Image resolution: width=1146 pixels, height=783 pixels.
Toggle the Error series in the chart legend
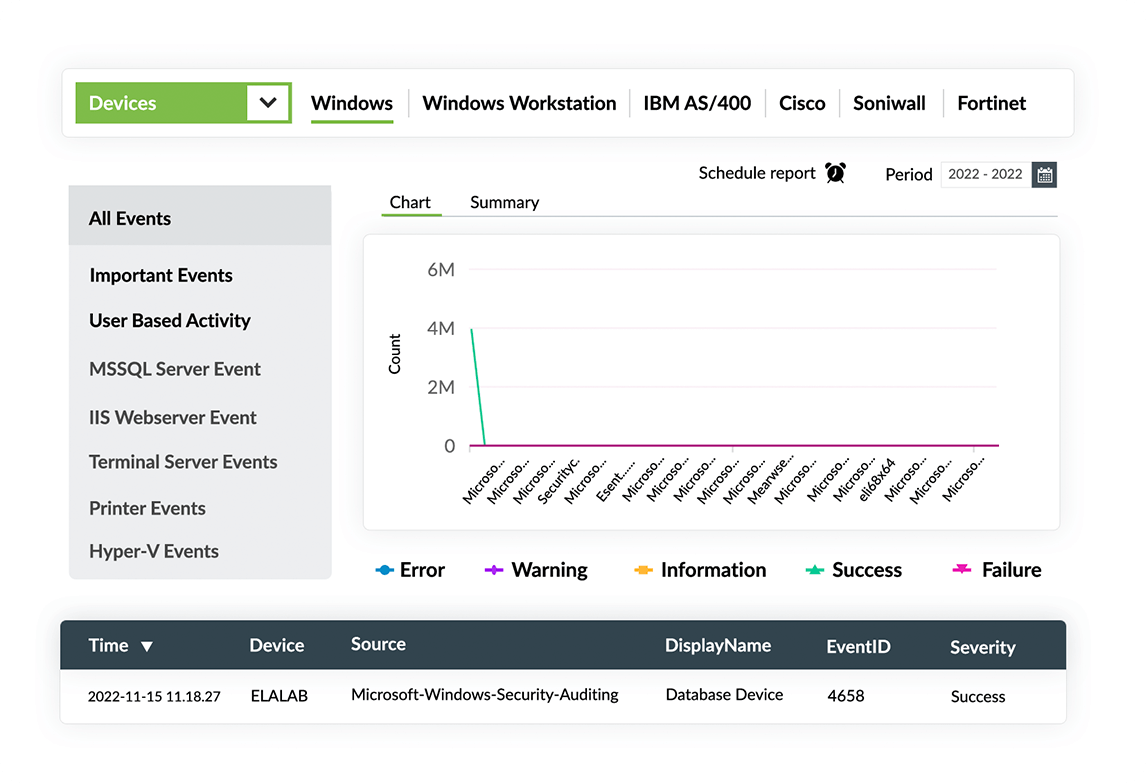(410, 569)
